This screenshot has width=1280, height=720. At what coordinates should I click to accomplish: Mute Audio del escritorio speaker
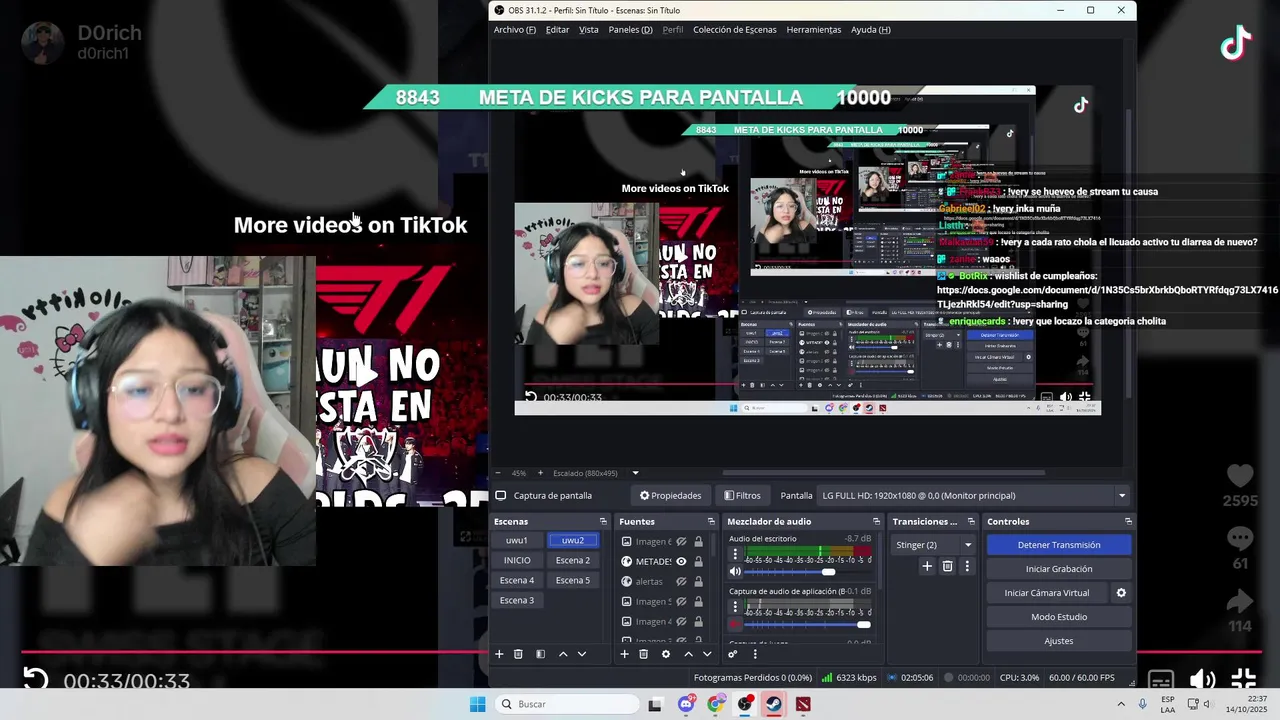click(x=735, y=572)
